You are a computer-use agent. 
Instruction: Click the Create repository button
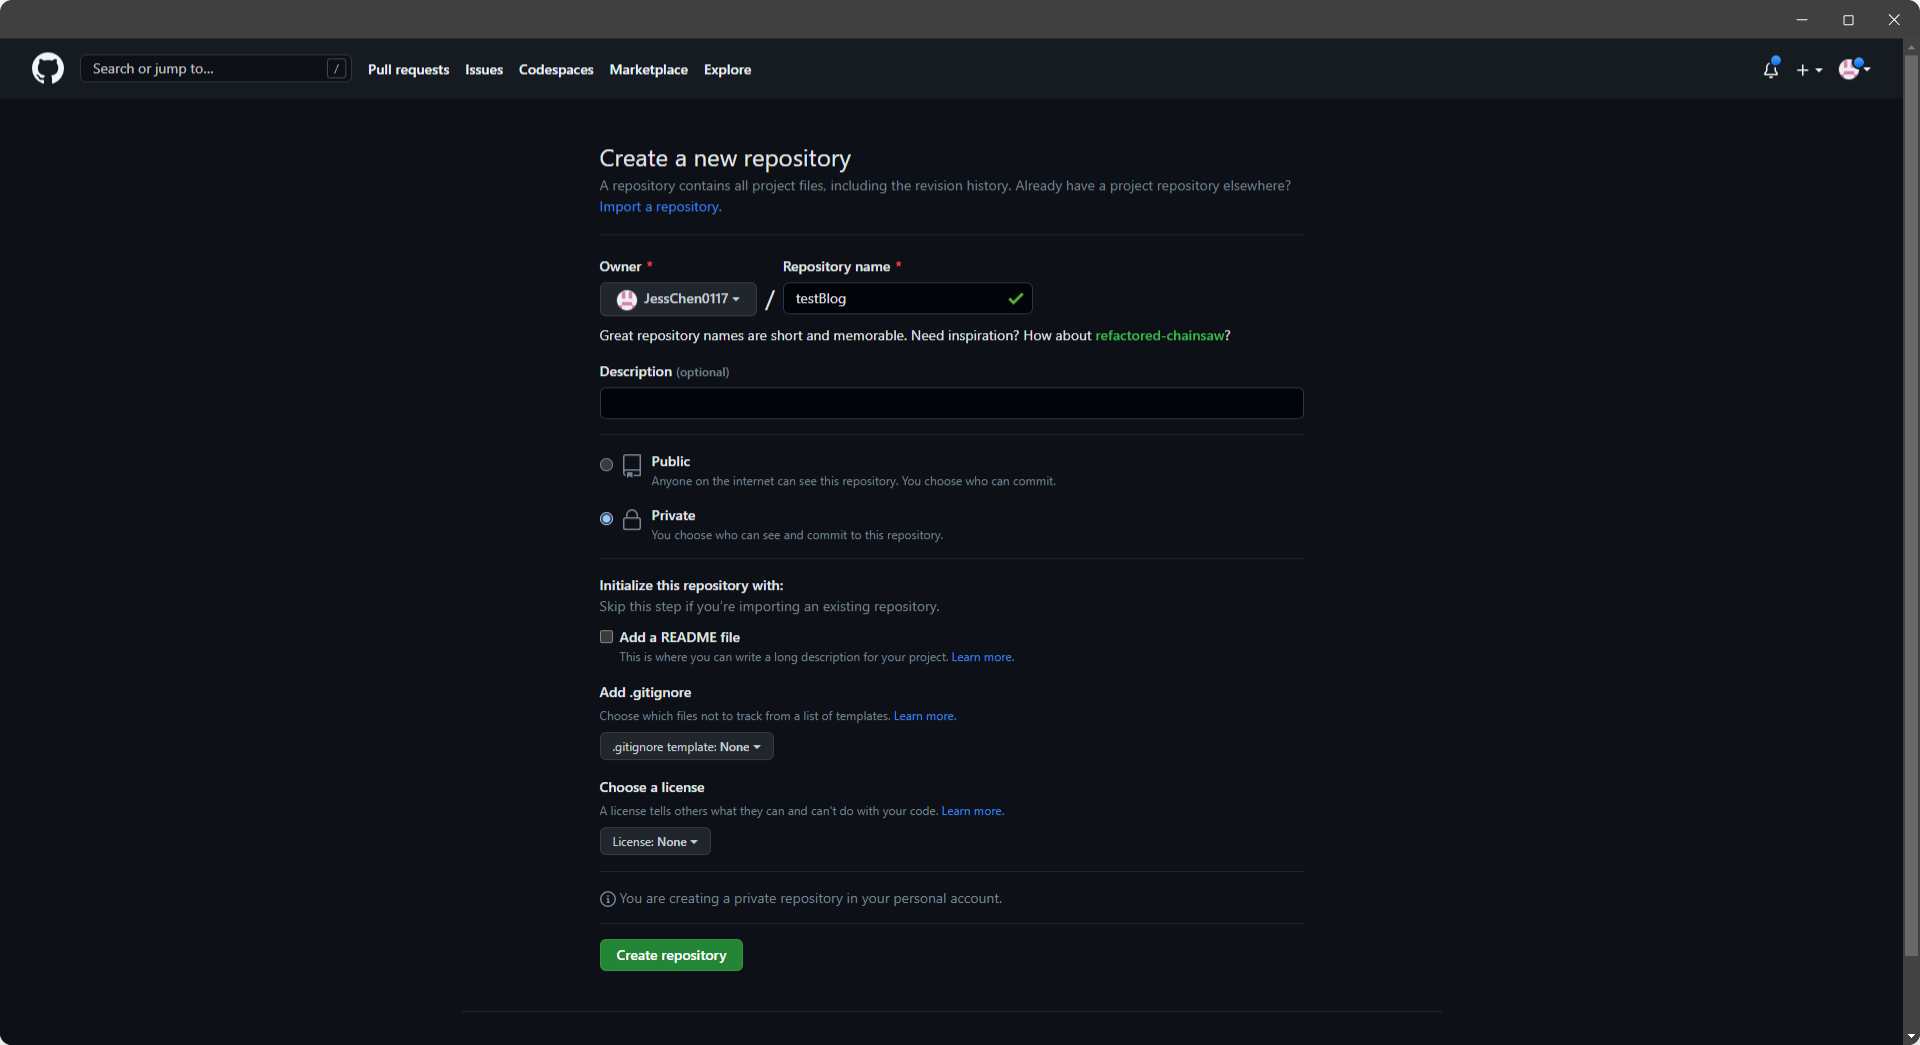click(671, 955)
